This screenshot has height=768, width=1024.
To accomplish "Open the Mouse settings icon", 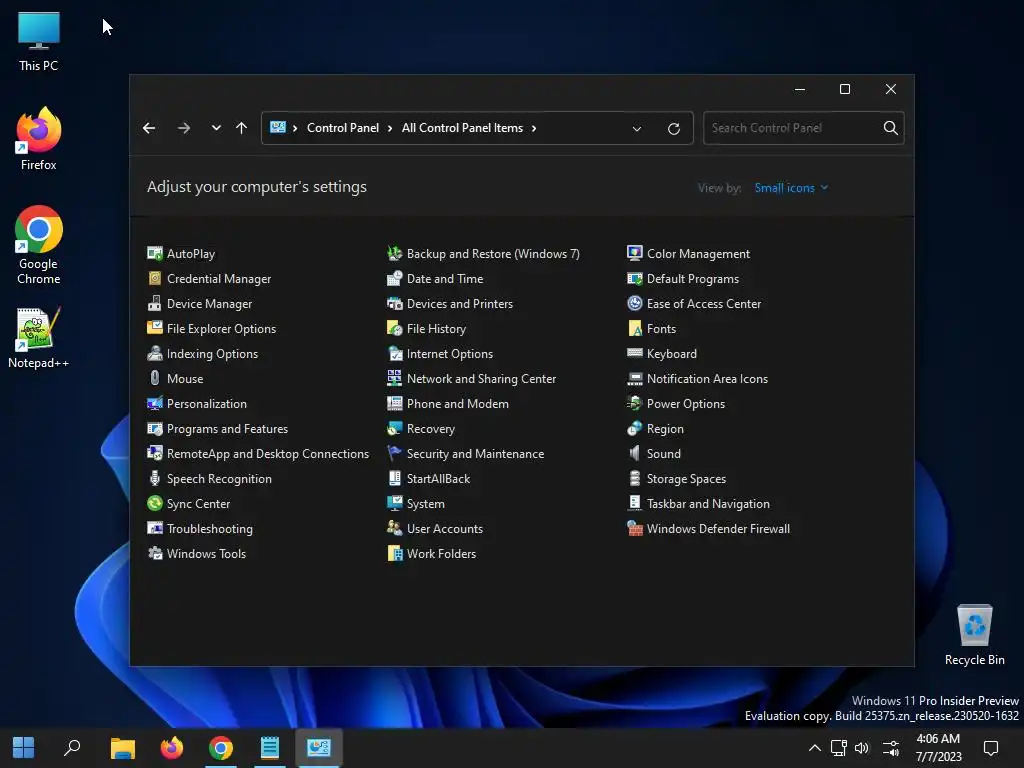I will [x=155, y=379].
